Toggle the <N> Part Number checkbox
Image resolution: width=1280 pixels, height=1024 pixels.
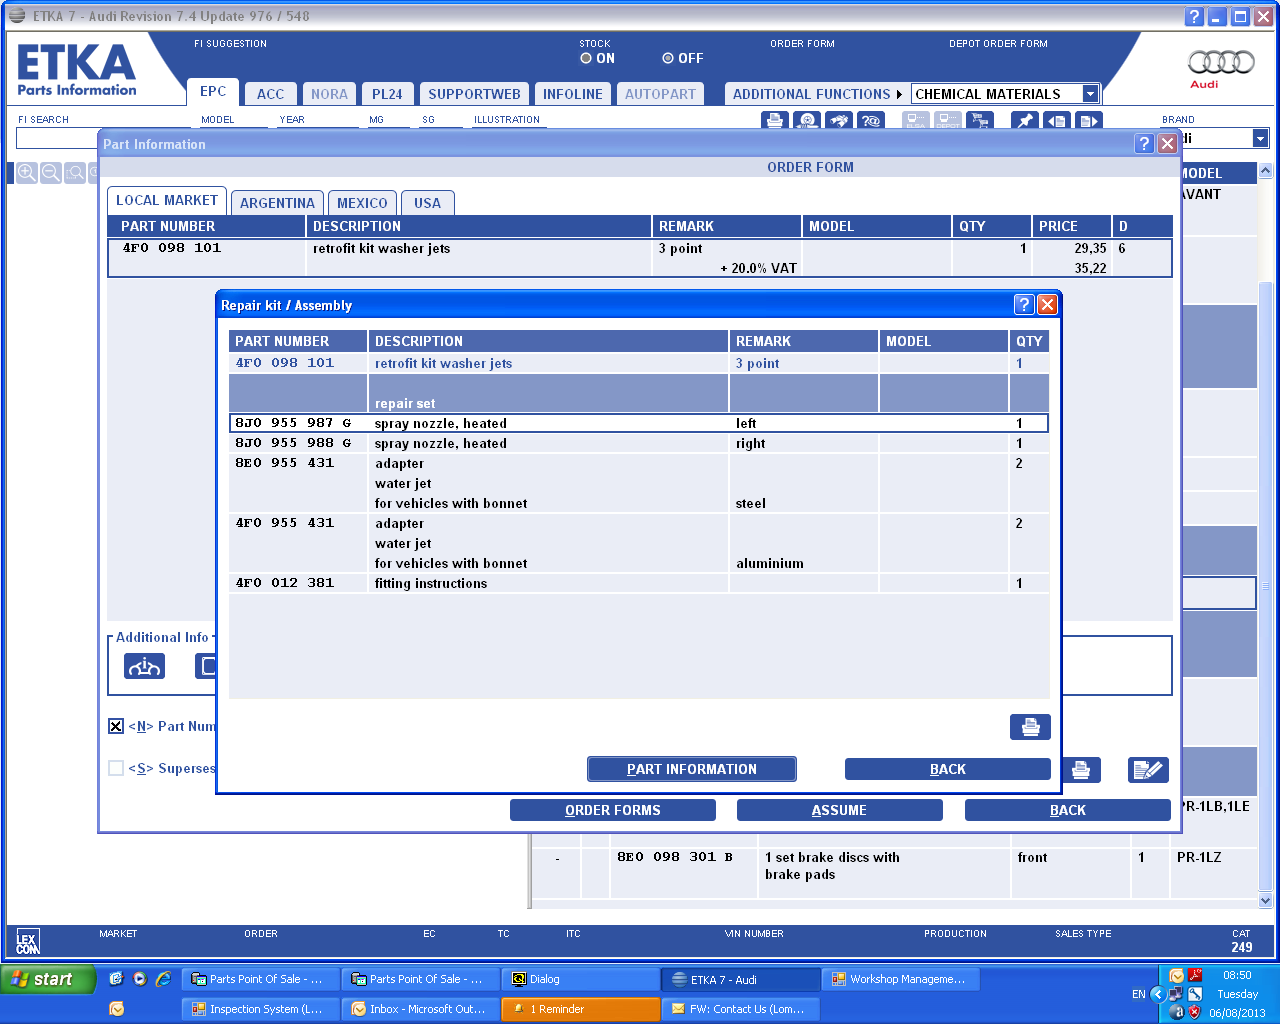pyautogui.click(x=116, y=727)
